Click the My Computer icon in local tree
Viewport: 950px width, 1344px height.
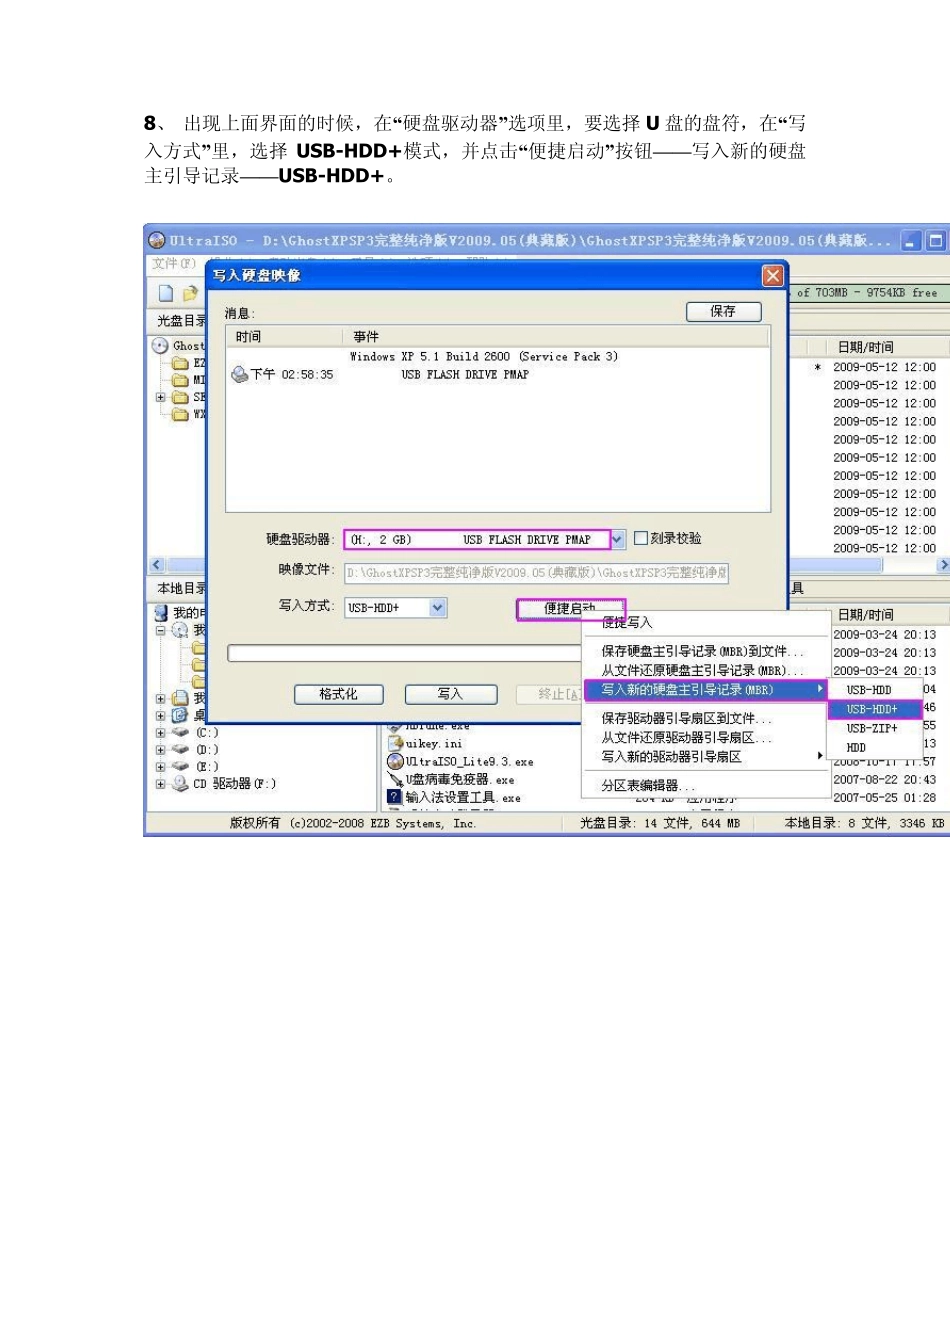(x=161, y=613)
